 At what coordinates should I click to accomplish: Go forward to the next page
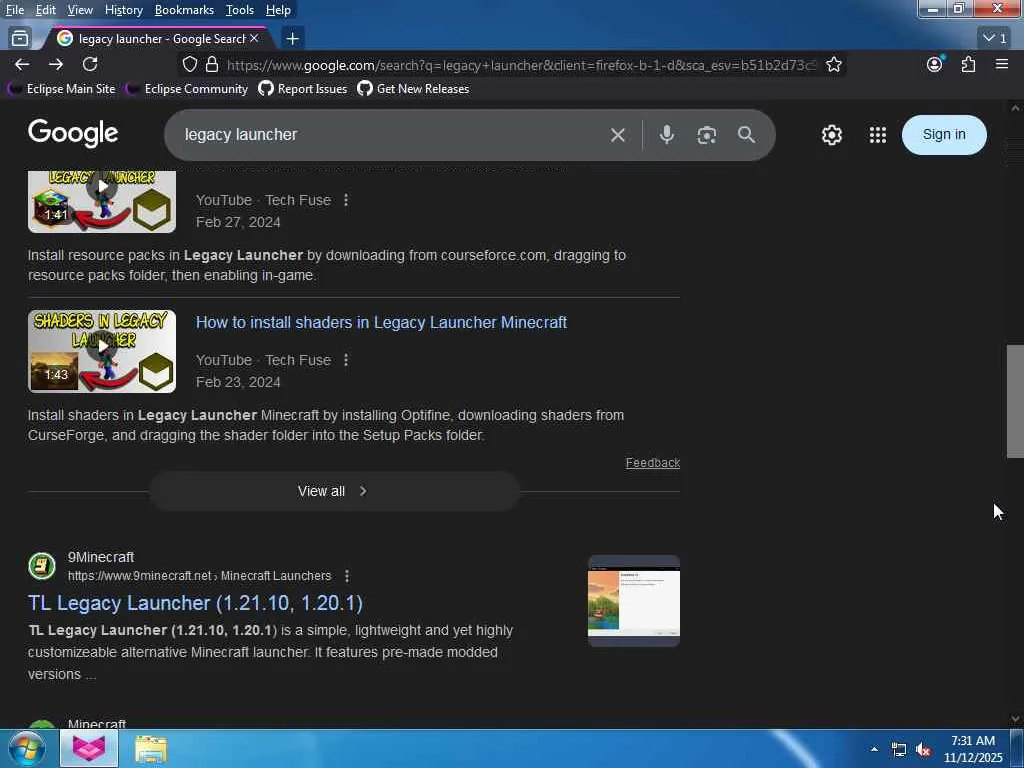(56, 64)
